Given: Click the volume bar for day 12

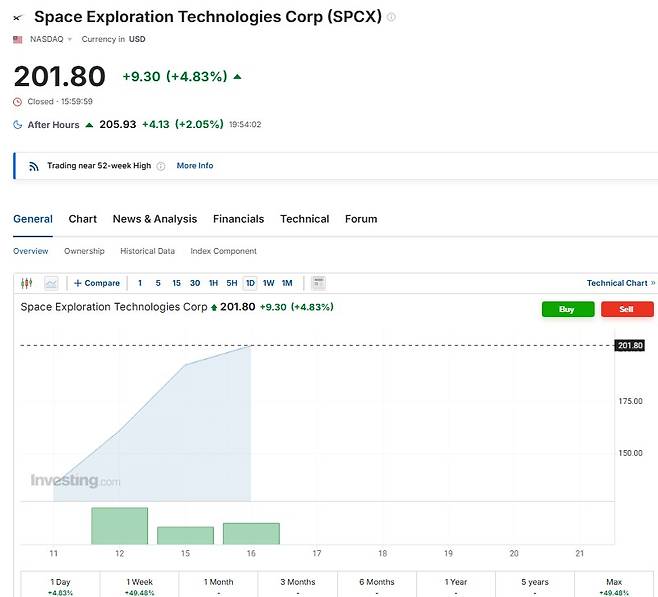Looking at the screenshot, I should point(120,526).
